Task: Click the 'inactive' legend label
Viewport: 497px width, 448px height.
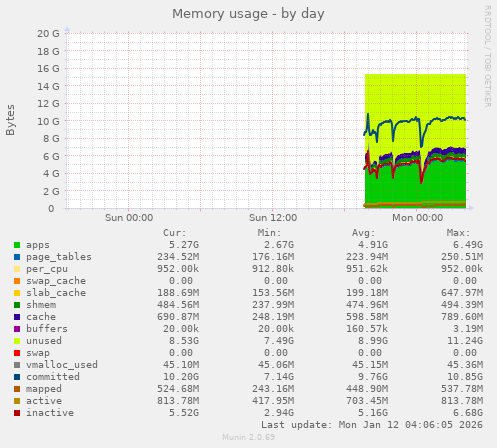Action: [50, 413]
